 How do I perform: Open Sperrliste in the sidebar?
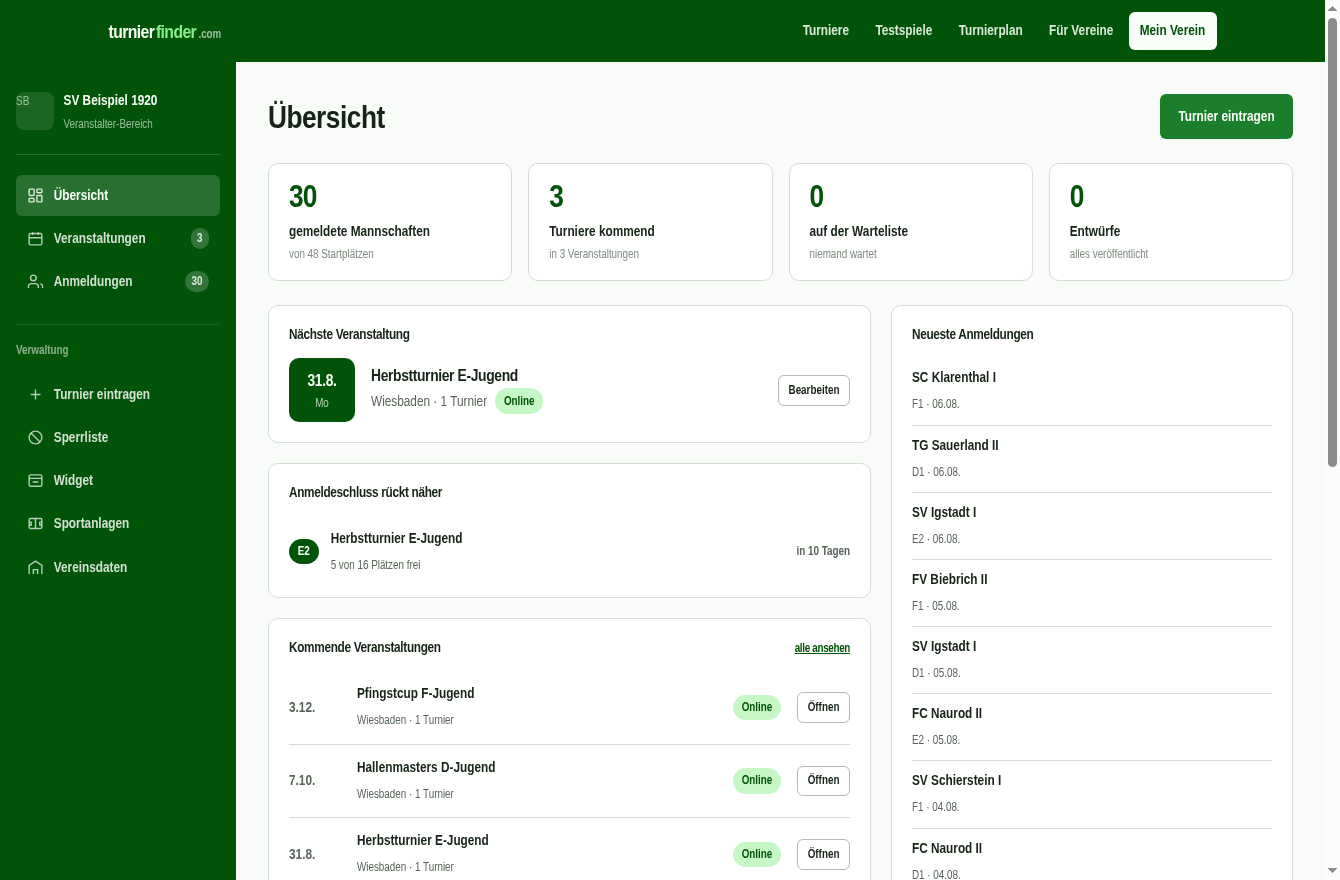coord(118,437)
